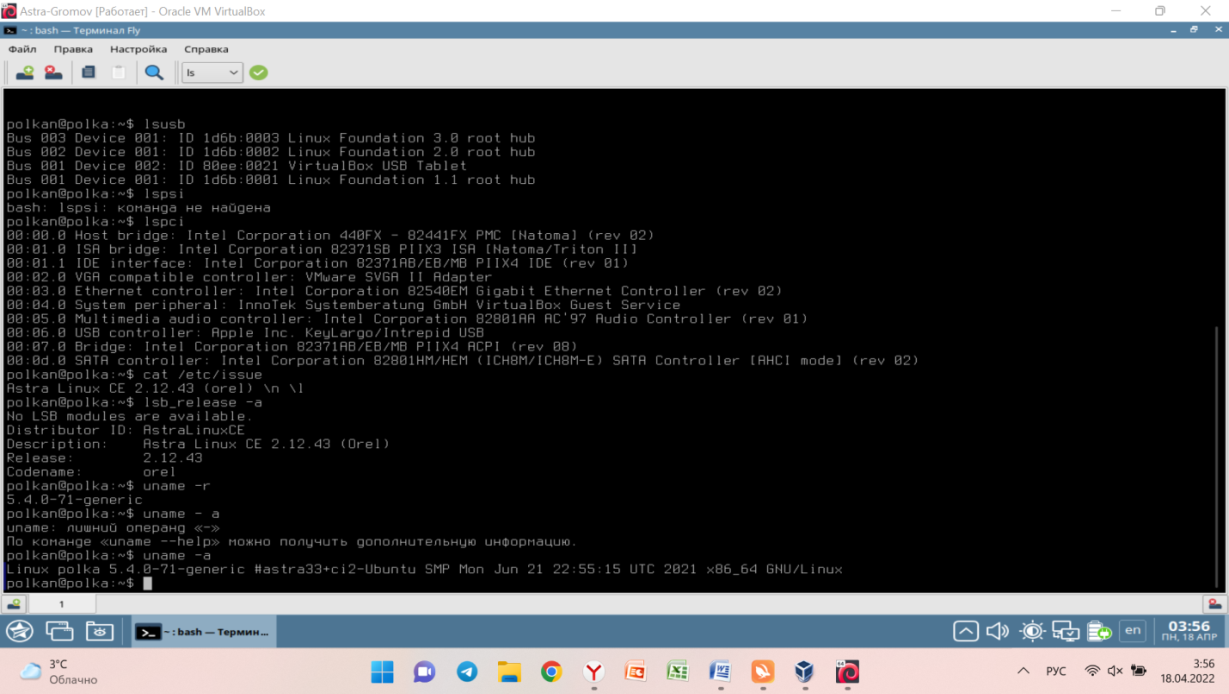Click Fly battery update tray icon
This screenshot has height=694, width=1229.
1100,631
